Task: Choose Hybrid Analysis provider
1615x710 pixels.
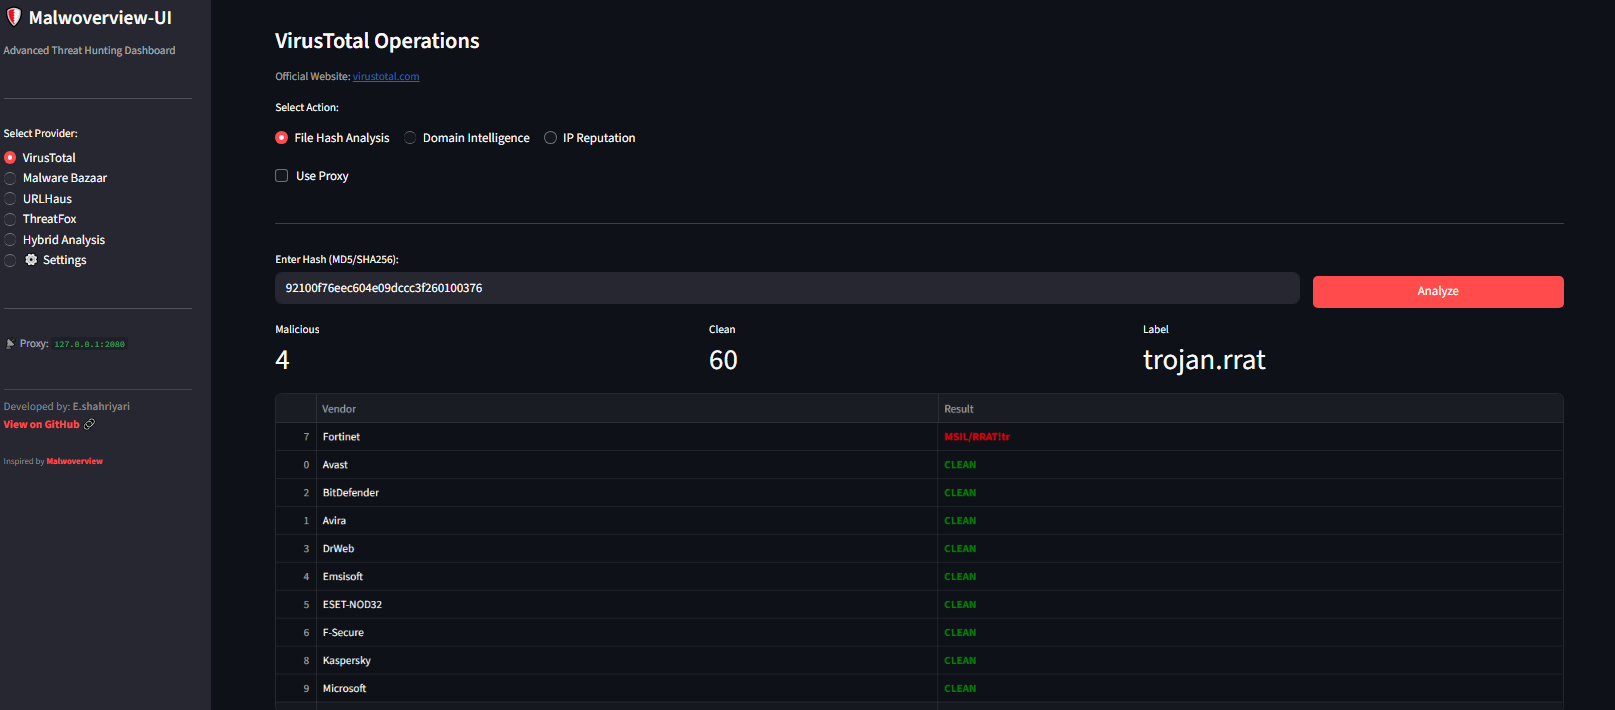Action: 54,240
